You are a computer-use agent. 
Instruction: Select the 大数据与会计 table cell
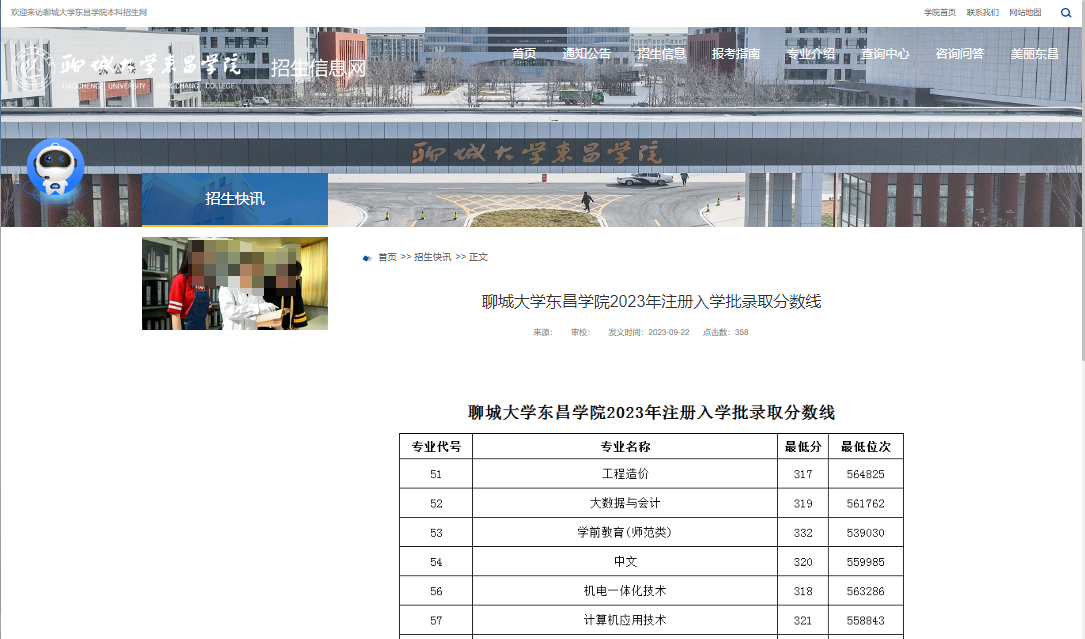pos(625,503)
